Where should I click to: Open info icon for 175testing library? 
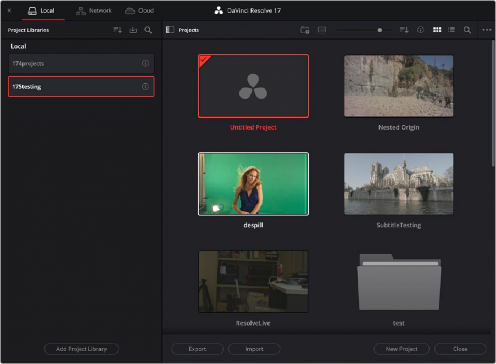click(x=145, y=87)
